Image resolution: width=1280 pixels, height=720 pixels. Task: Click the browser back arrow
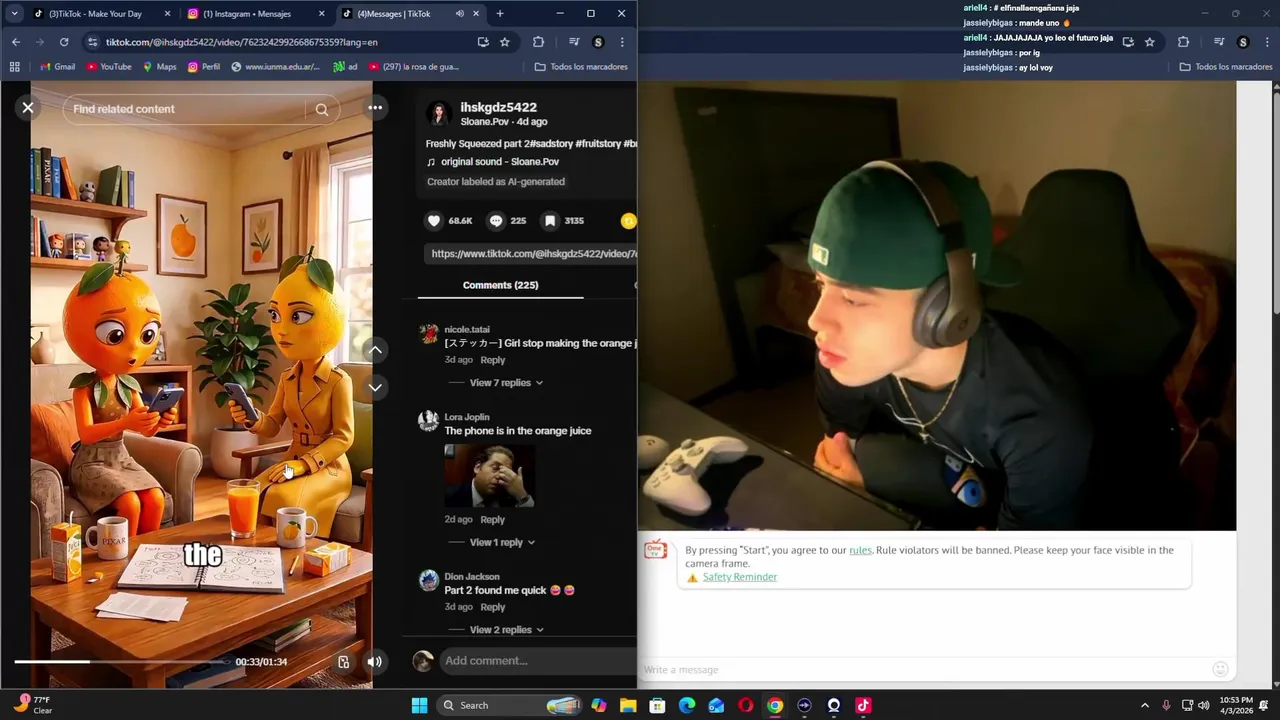[x=16, y=42]
